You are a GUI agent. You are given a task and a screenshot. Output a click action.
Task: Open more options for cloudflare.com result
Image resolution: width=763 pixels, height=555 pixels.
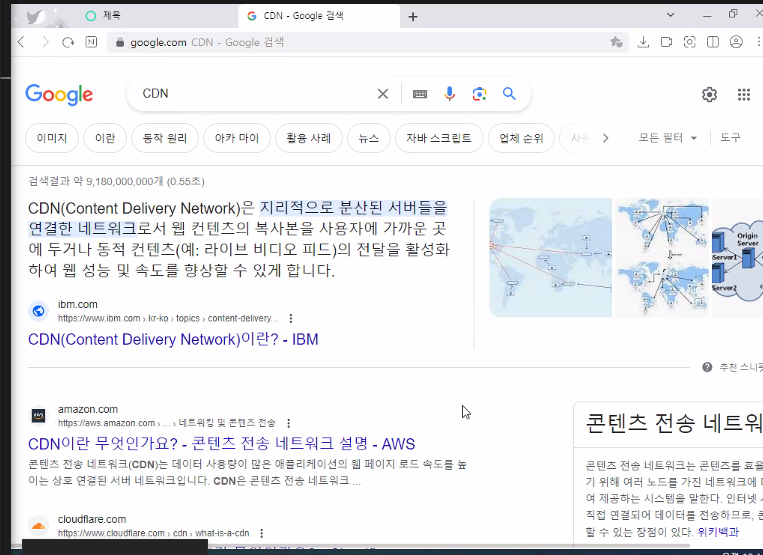click(262, 533)
